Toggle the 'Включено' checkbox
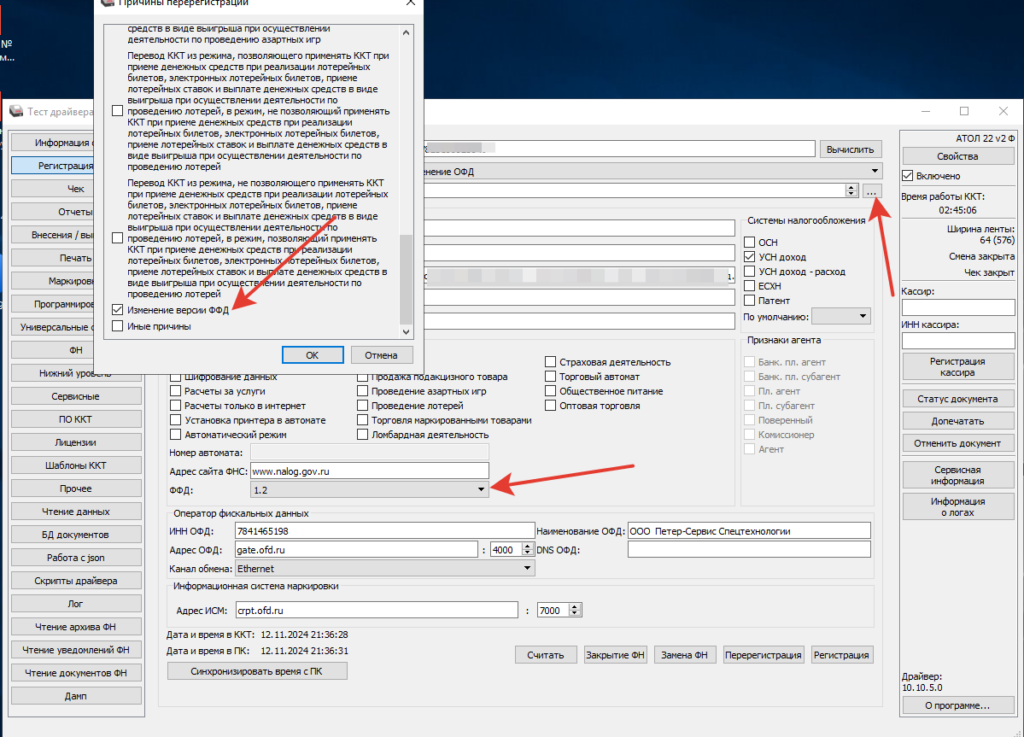 click(x=910, y=176)
